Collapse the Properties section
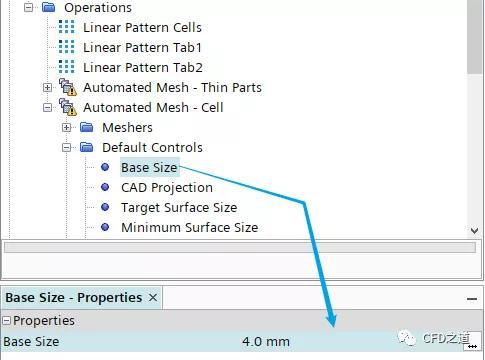The height and width of the screenshot is (360, 485). click(x=6, y=321)
